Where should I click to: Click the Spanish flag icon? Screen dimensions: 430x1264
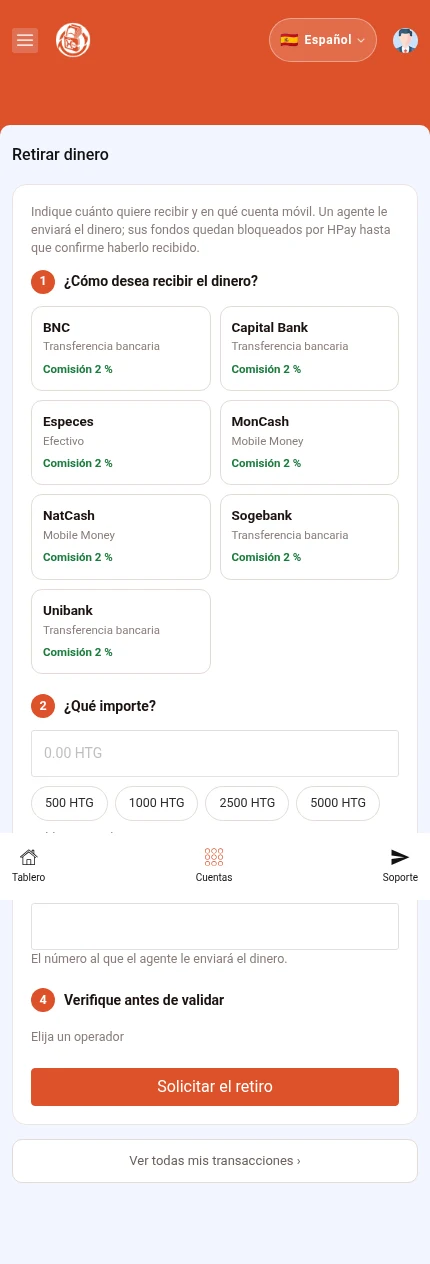[289, 40]
